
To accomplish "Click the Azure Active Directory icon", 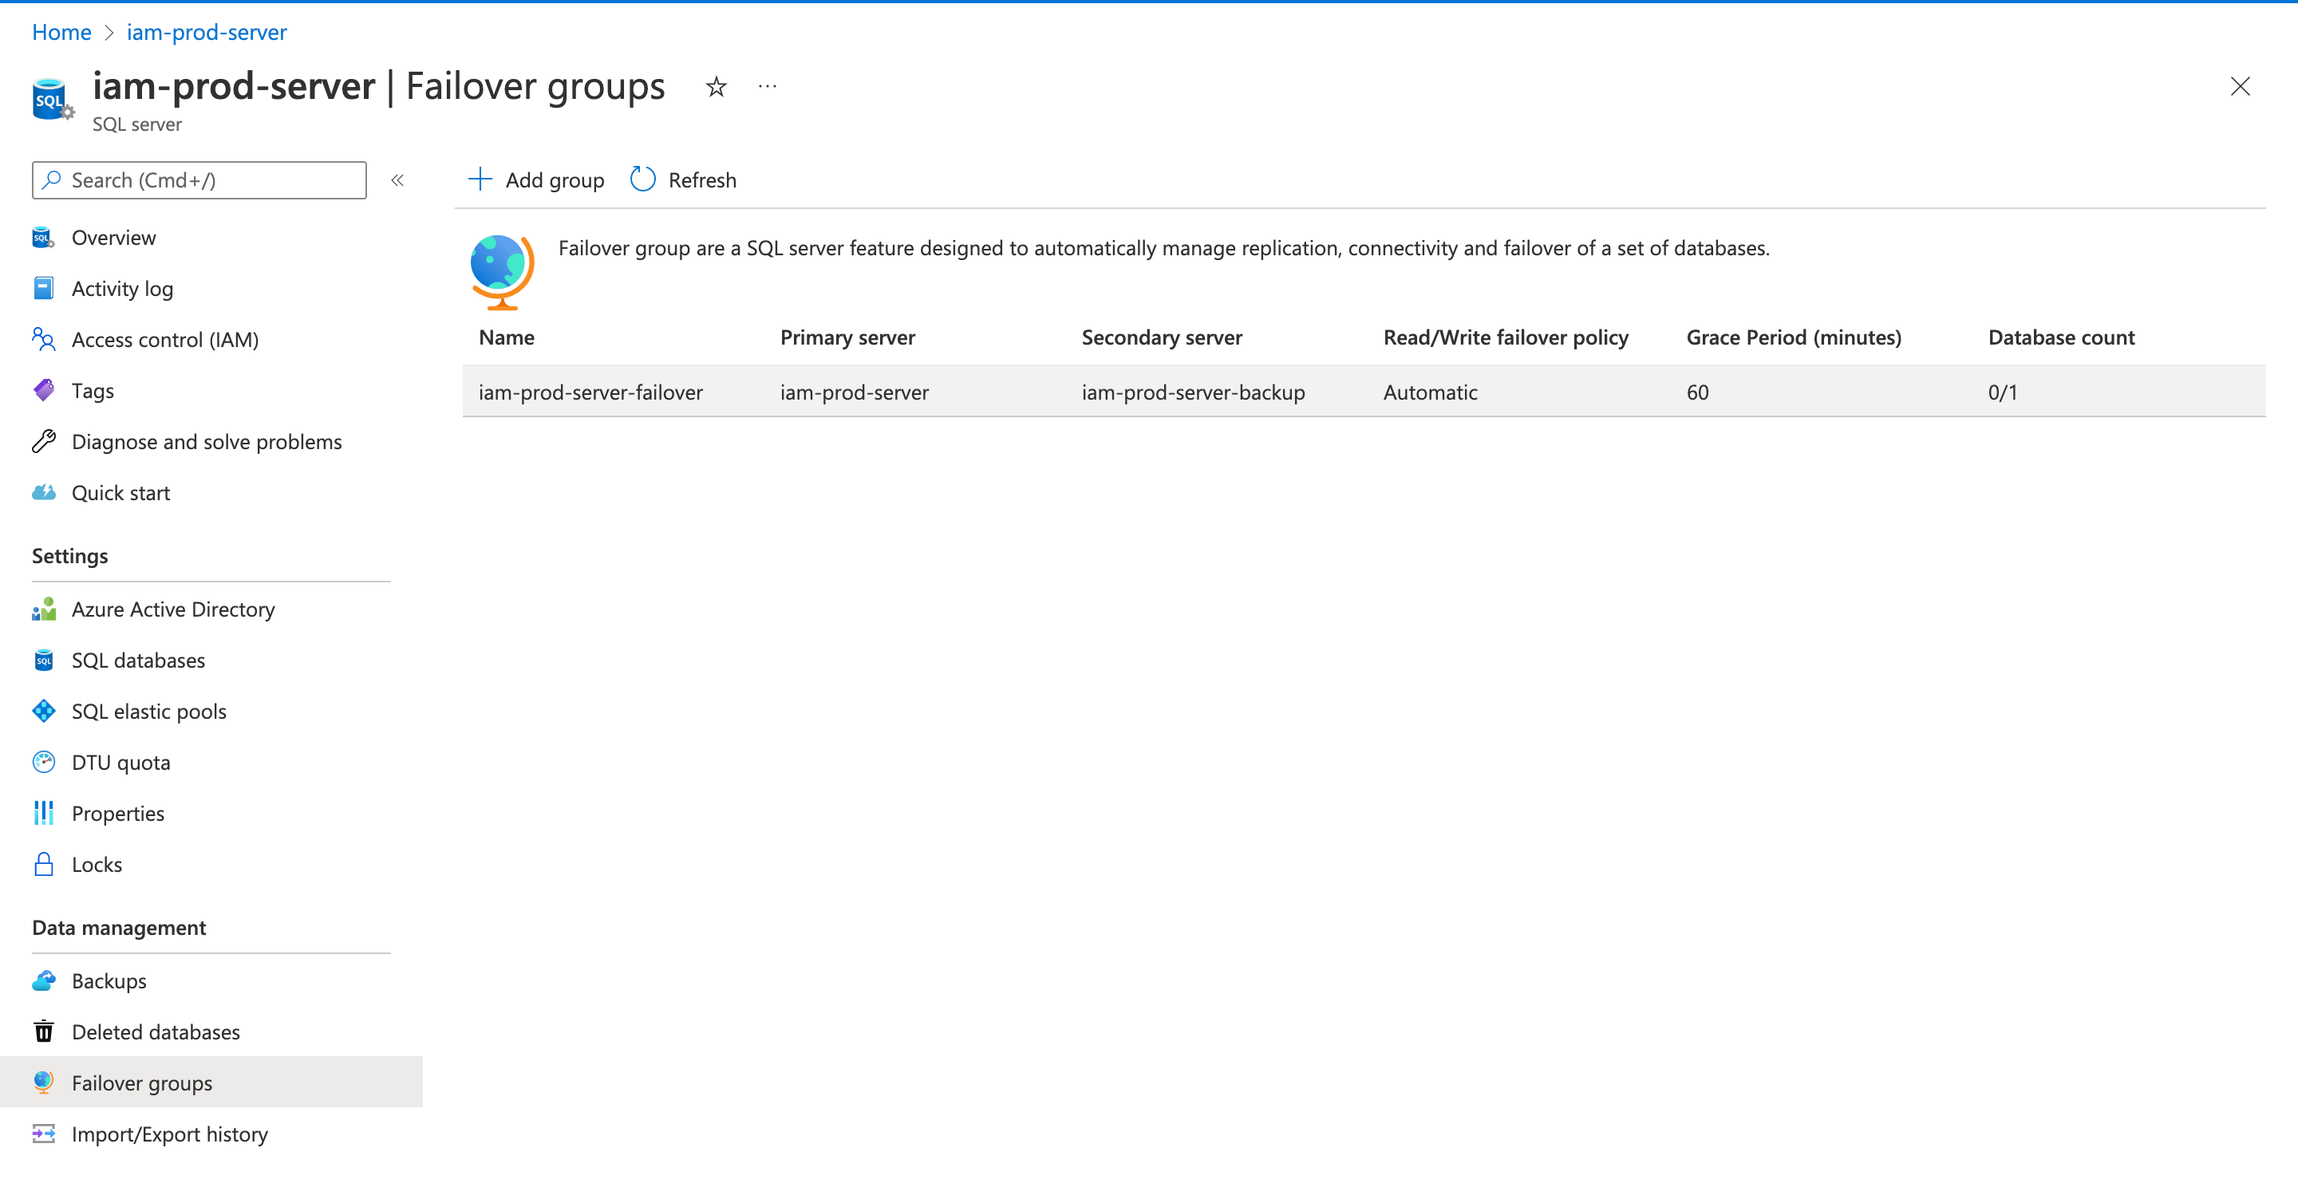I will [43, 609].
